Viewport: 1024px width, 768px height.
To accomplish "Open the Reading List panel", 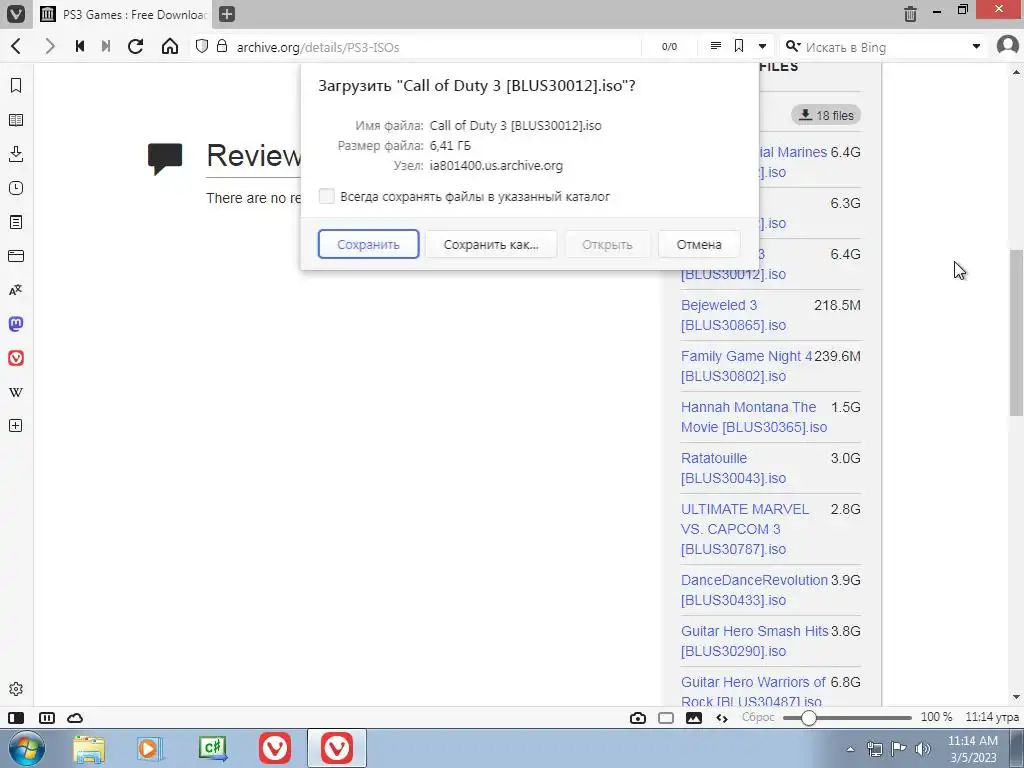I will pos(16,120).
